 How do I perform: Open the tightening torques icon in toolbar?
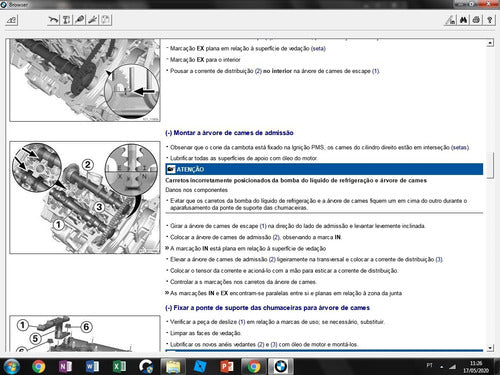click(x=66, y=20)
